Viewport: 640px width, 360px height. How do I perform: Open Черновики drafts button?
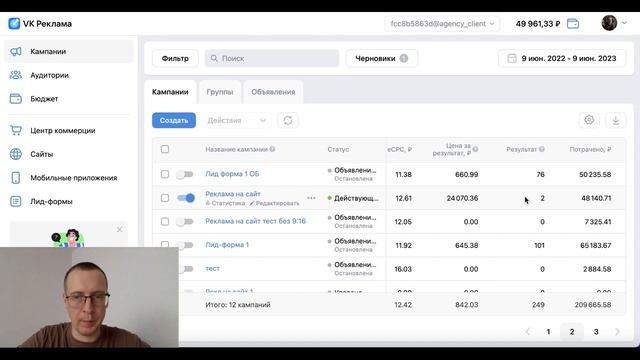[382, 58]
